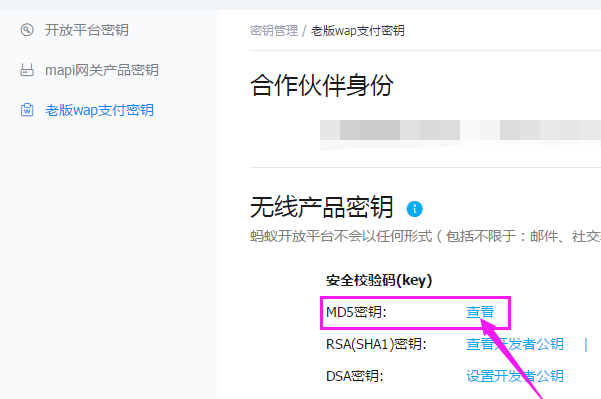The width and height of the screenshot is (601, 399).
Task: Click the blurred partner ID value
Action: [x=460, y=130]
